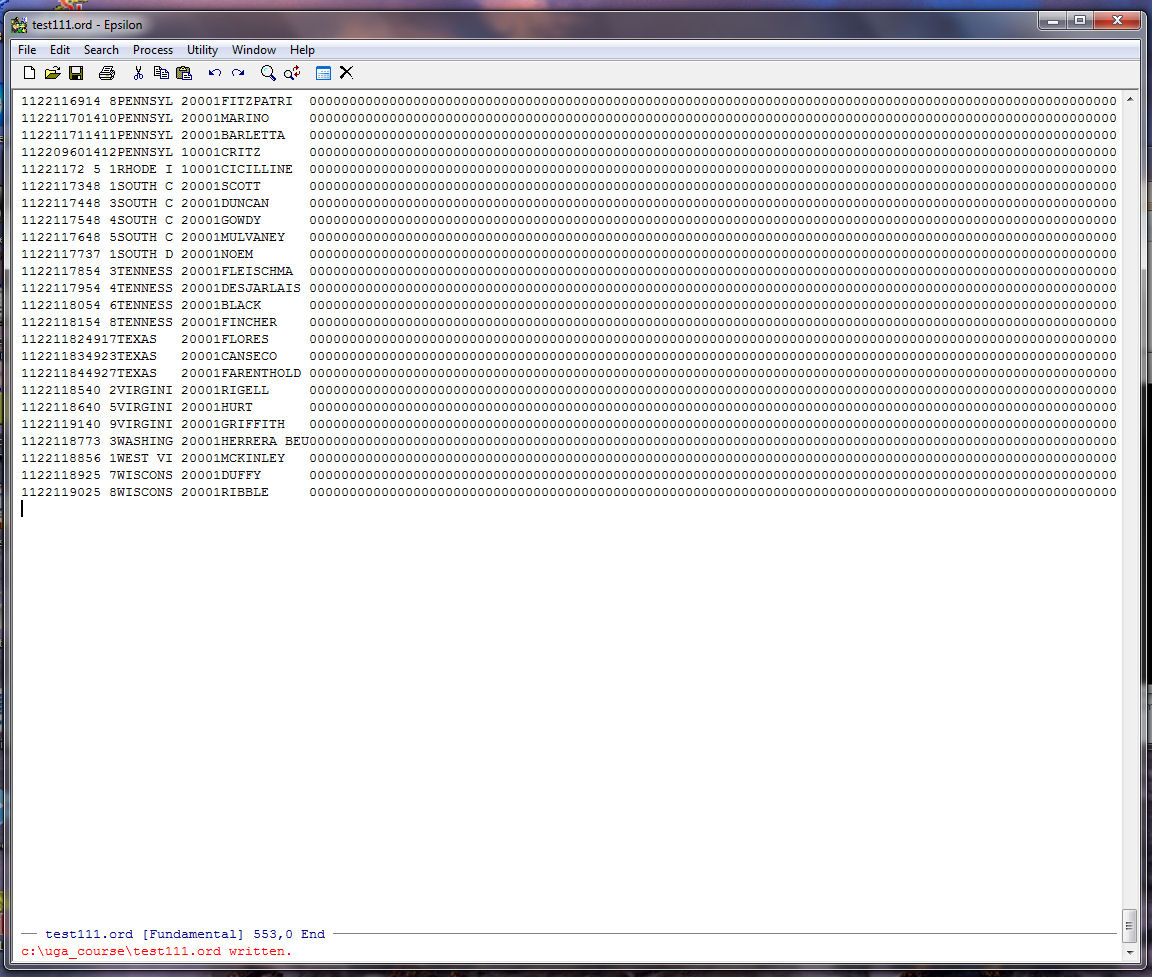Screen dimensions: 1152x977
Task: Click the vertical scrollbar up arrow
Action: tap(1130, 100)
